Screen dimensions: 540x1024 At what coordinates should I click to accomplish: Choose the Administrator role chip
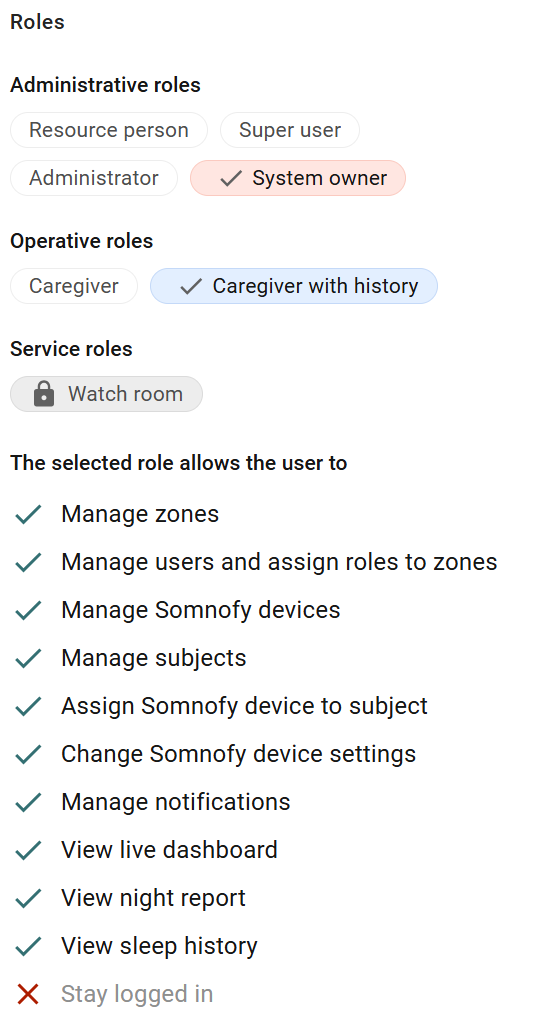(94, 178)
